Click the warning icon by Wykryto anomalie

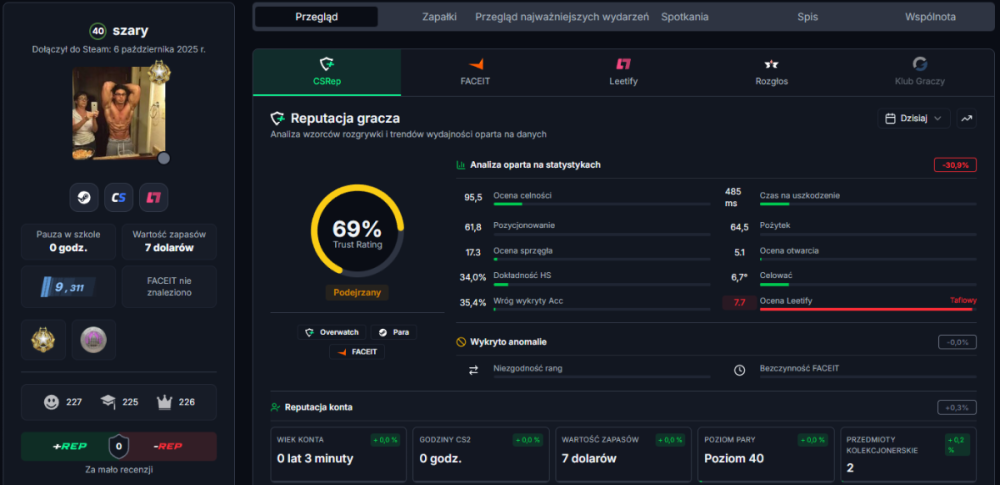click(x=460, y=342)
